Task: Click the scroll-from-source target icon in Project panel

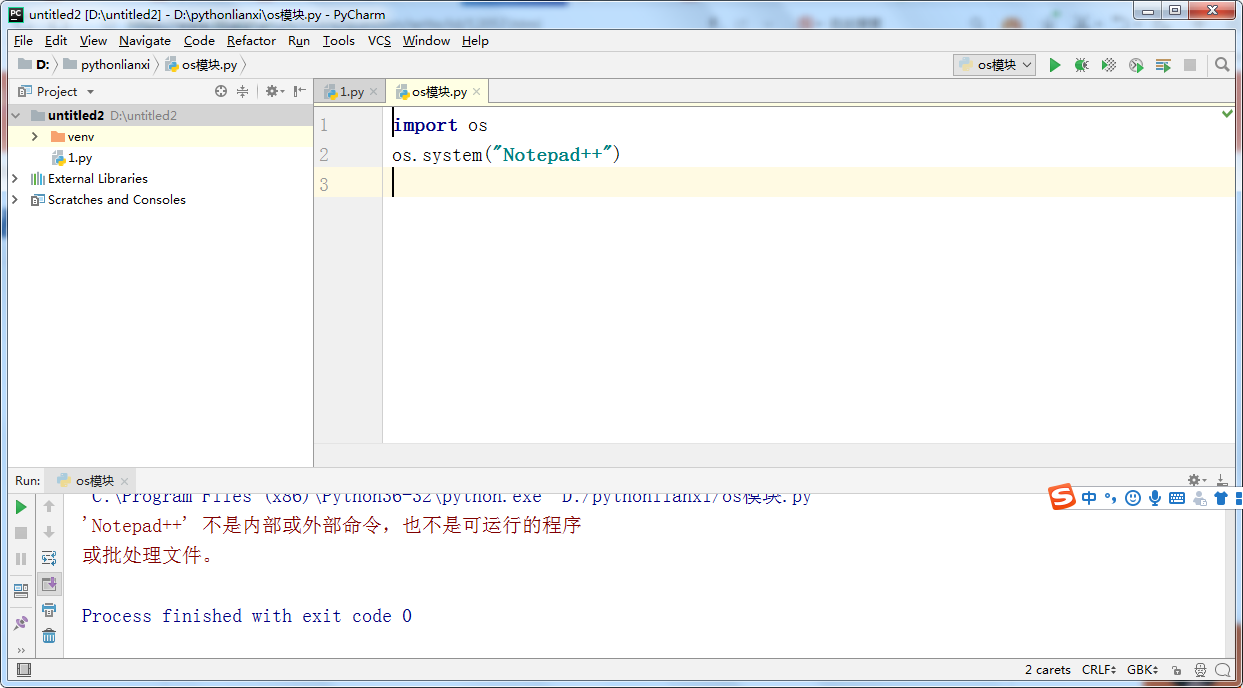Action: [221, 91]
